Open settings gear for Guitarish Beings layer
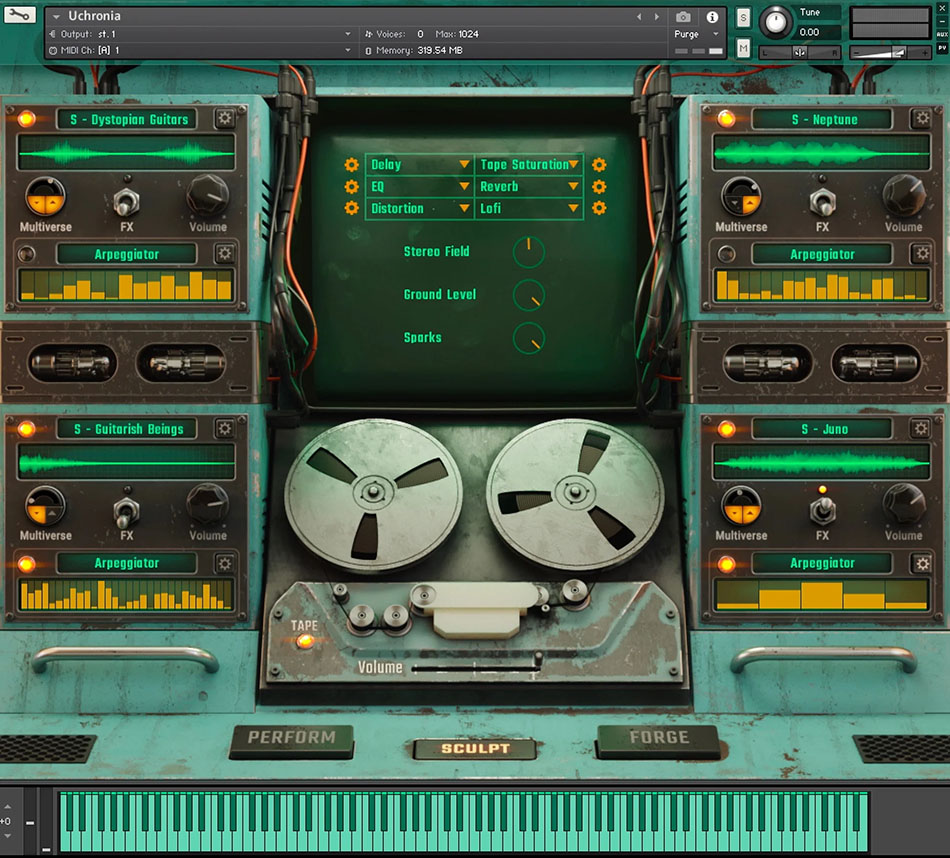950x858 pixels. pos(225,428)
